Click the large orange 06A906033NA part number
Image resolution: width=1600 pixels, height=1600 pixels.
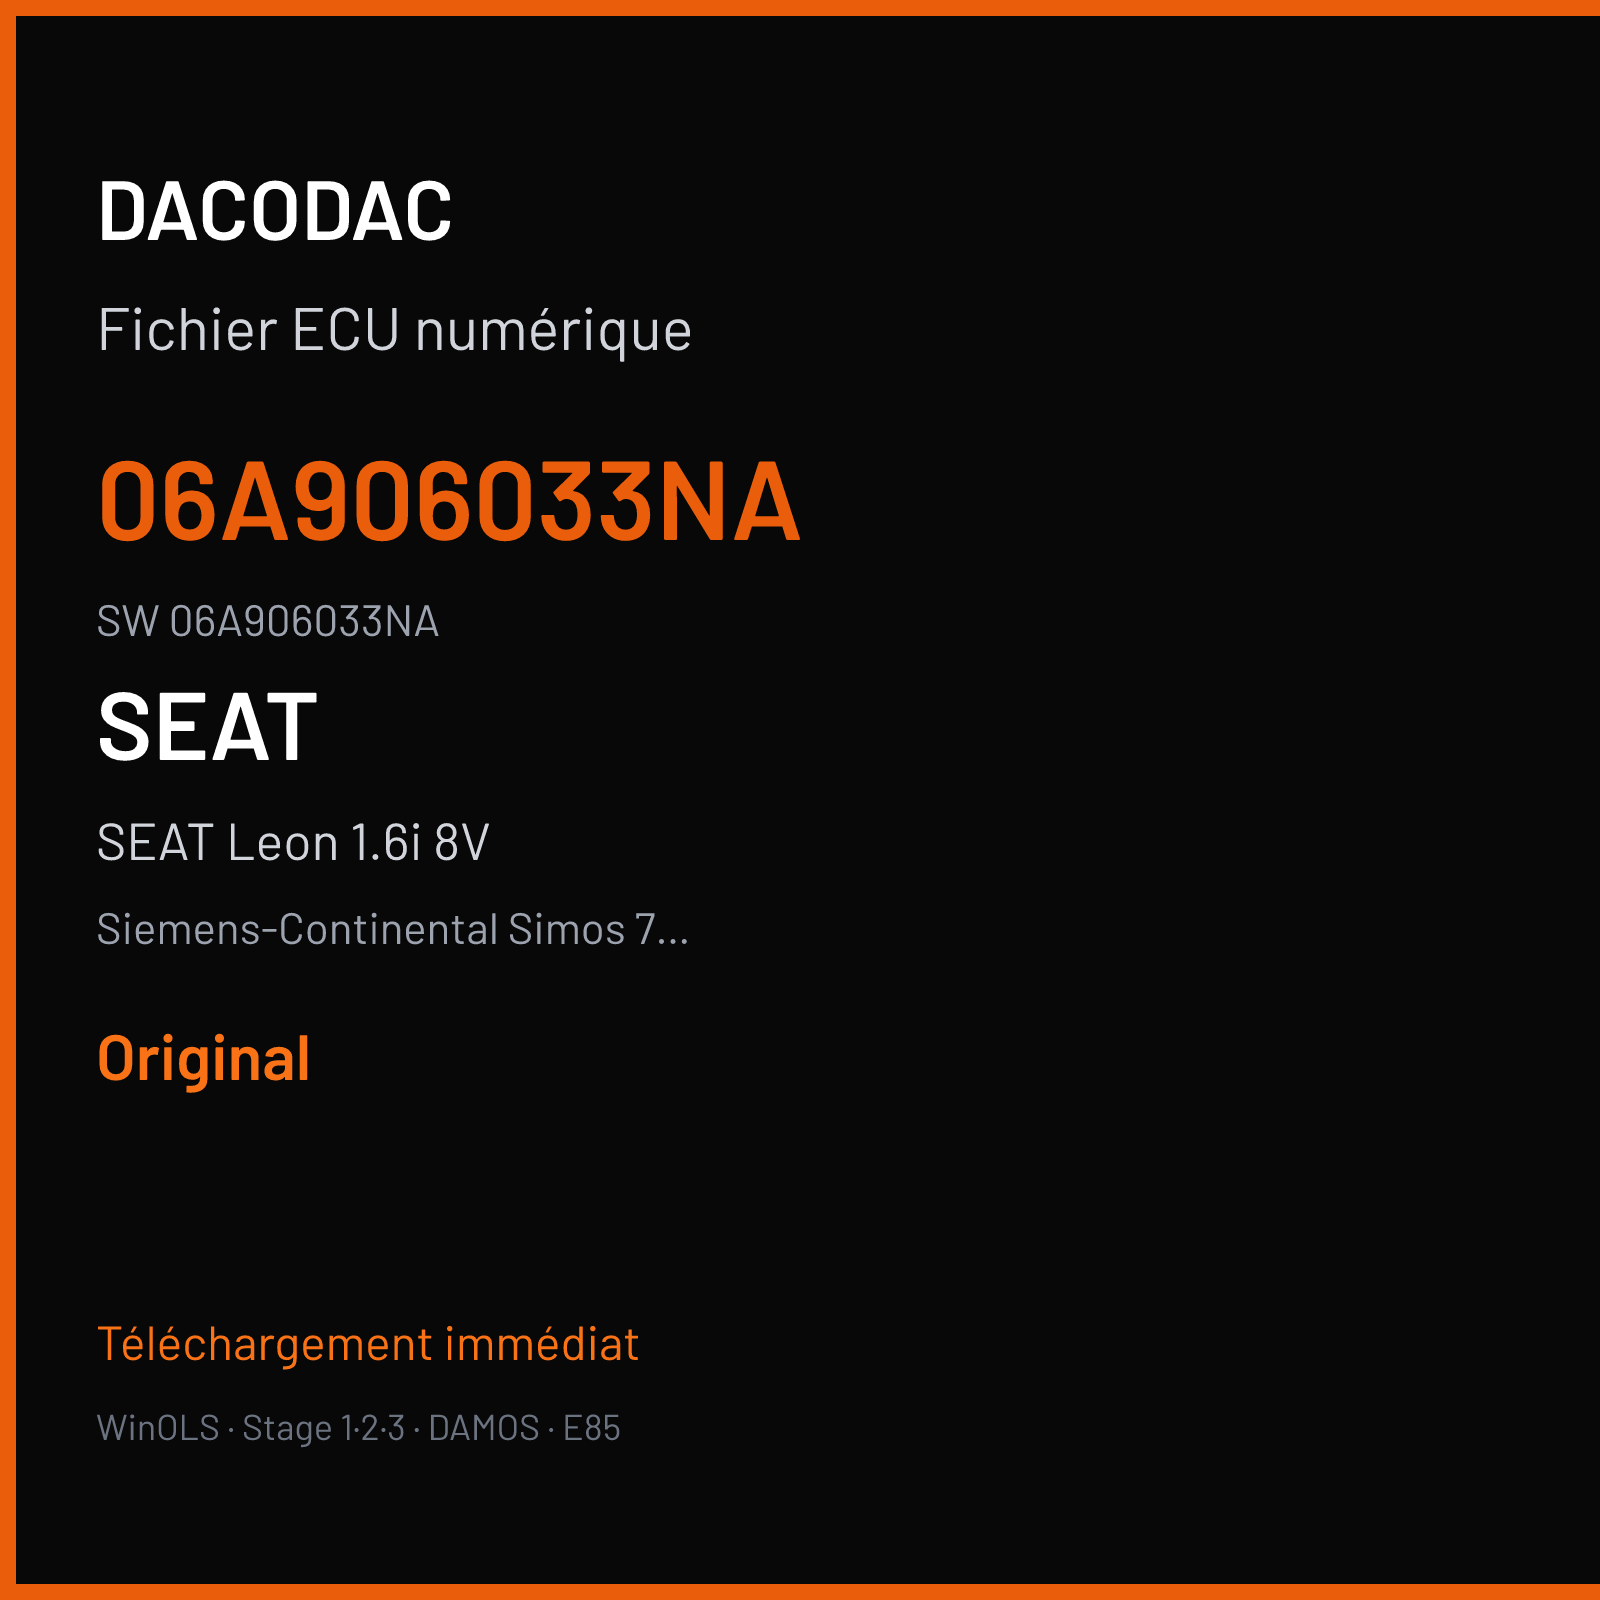(449, 501)
